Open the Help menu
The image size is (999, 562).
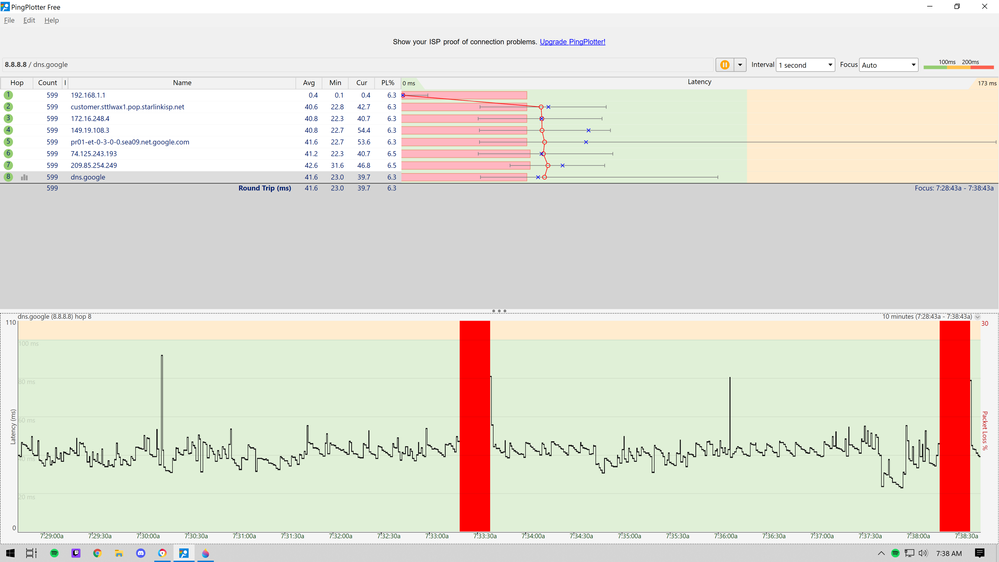click(52, 20)
